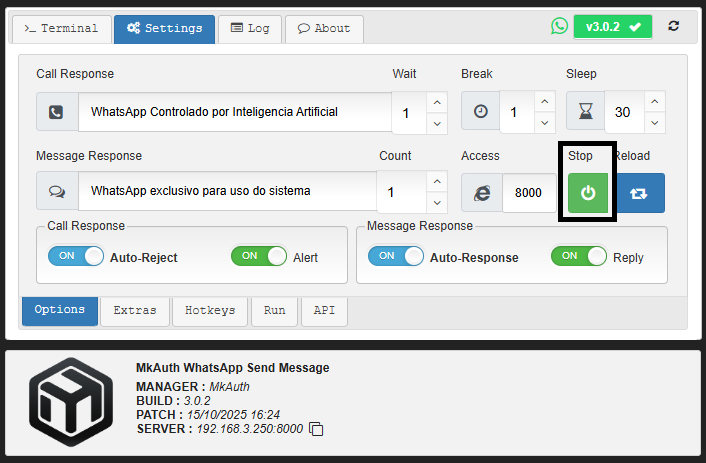Edit the Call Response message field

click(235, 112)
